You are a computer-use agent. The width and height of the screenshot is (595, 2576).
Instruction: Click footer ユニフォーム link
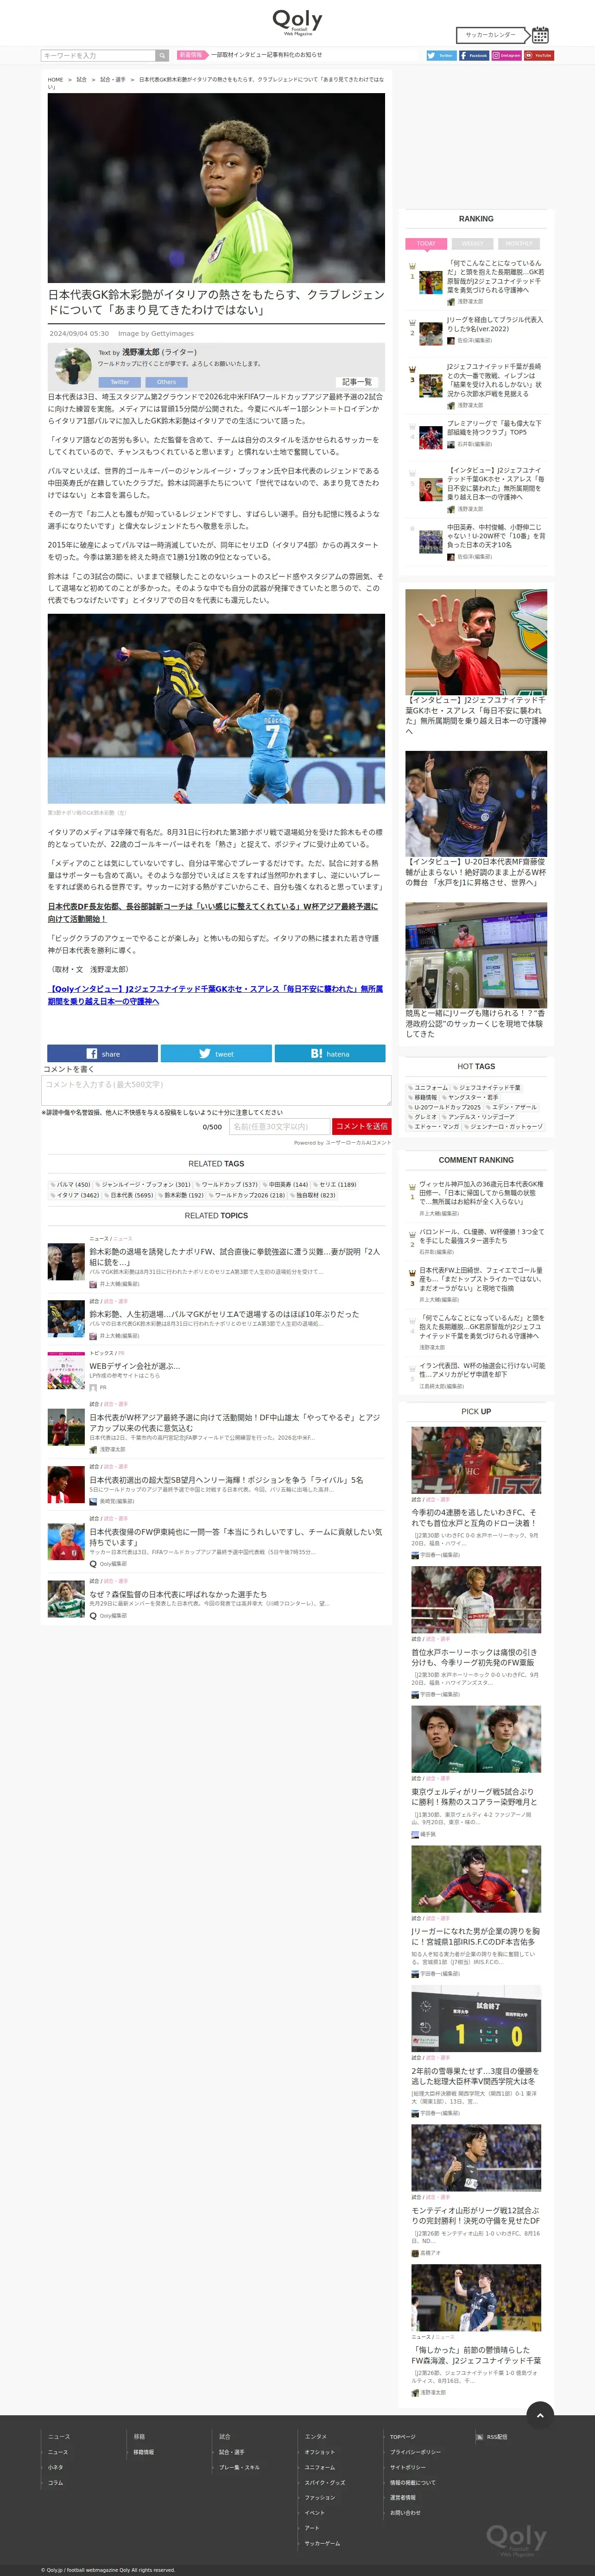pos(320,2467)
